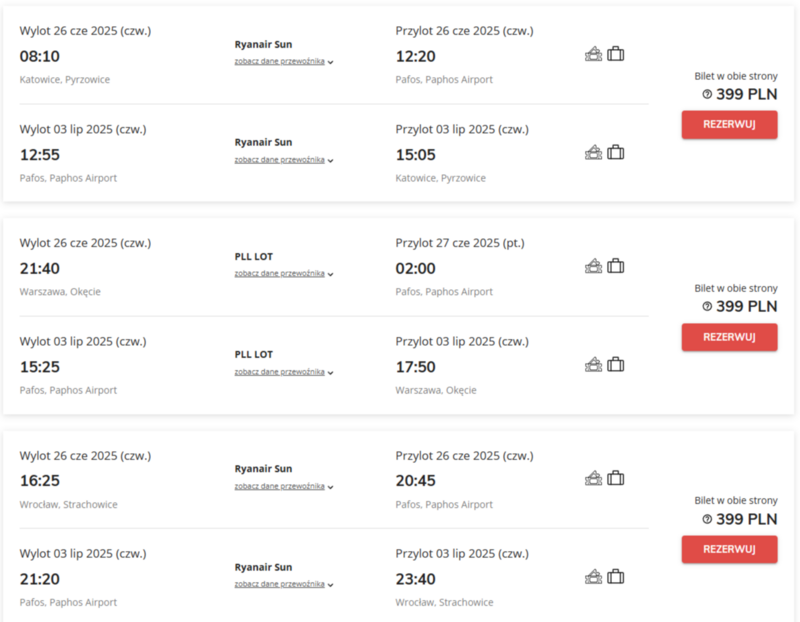This screenshot has width=800, height=622.
Task: Expand carrier details for 15:25 PLL LOT flight
Action: click(284, 372)
